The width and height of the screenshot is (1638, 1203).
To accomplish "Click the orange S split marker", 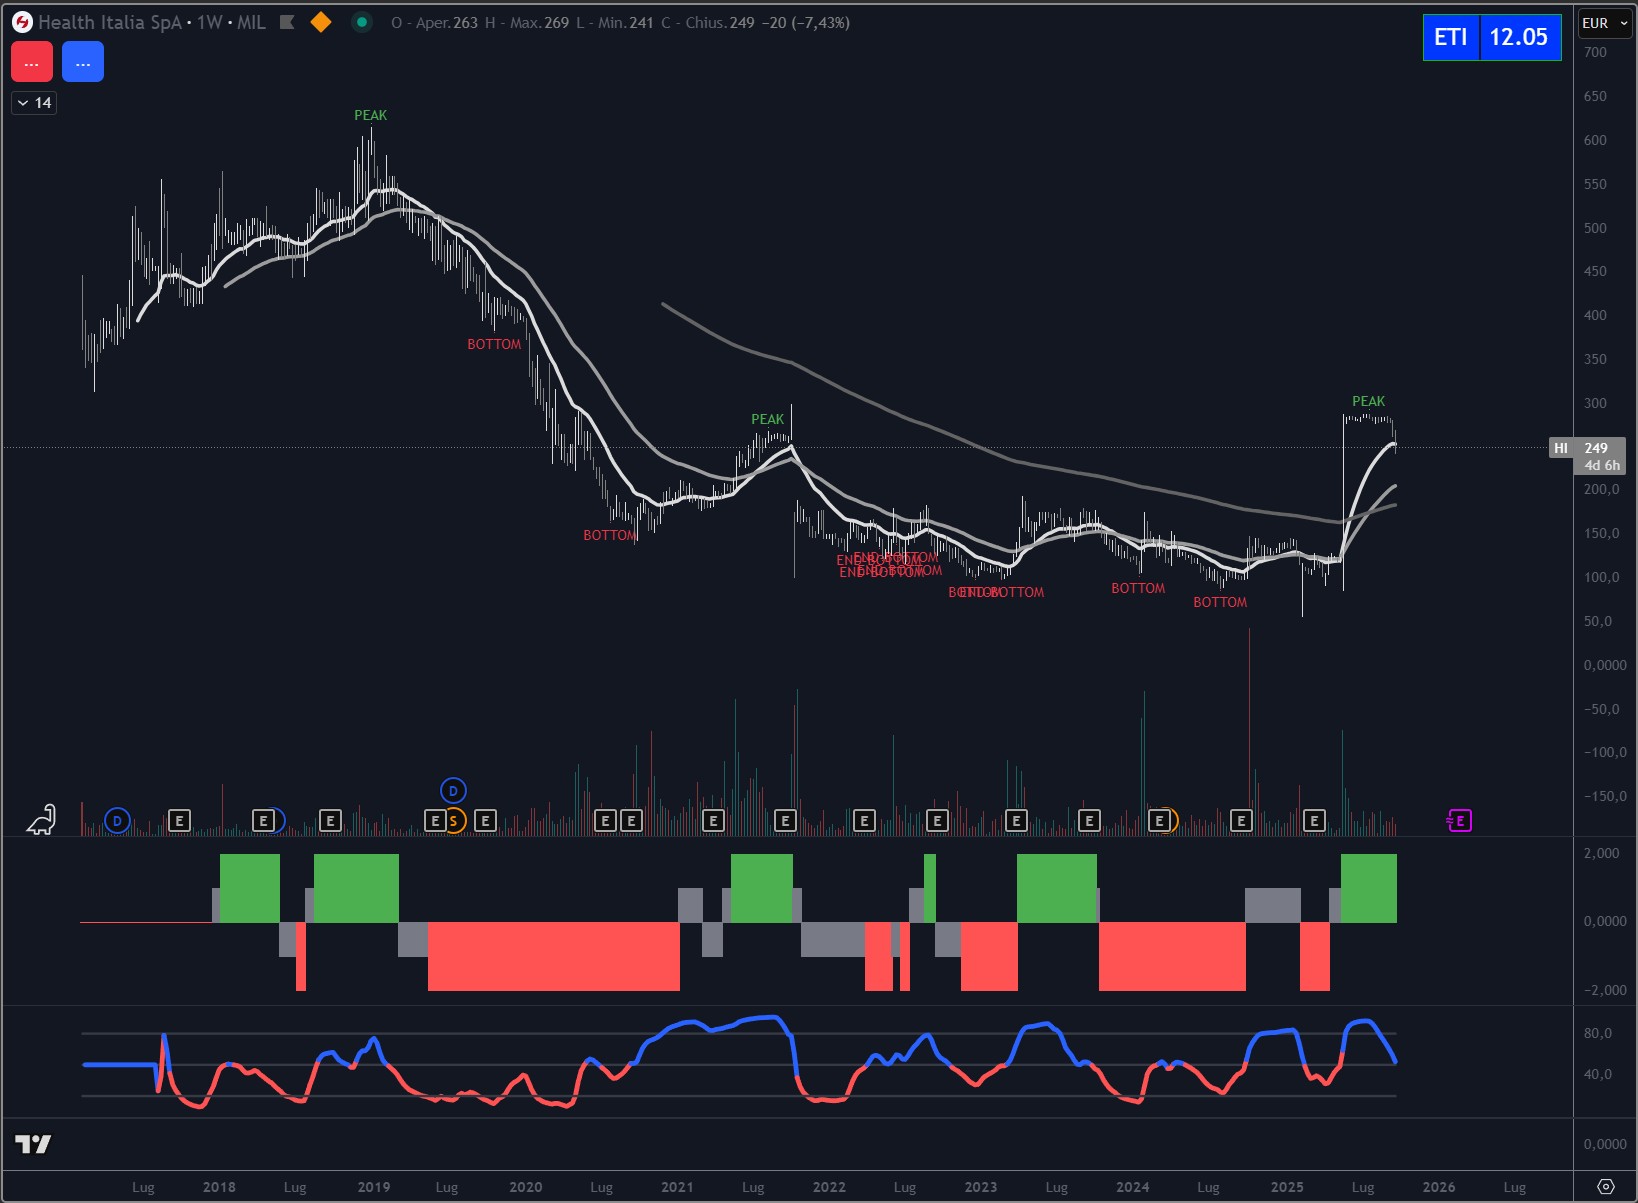I will click(x=454, y=821).
